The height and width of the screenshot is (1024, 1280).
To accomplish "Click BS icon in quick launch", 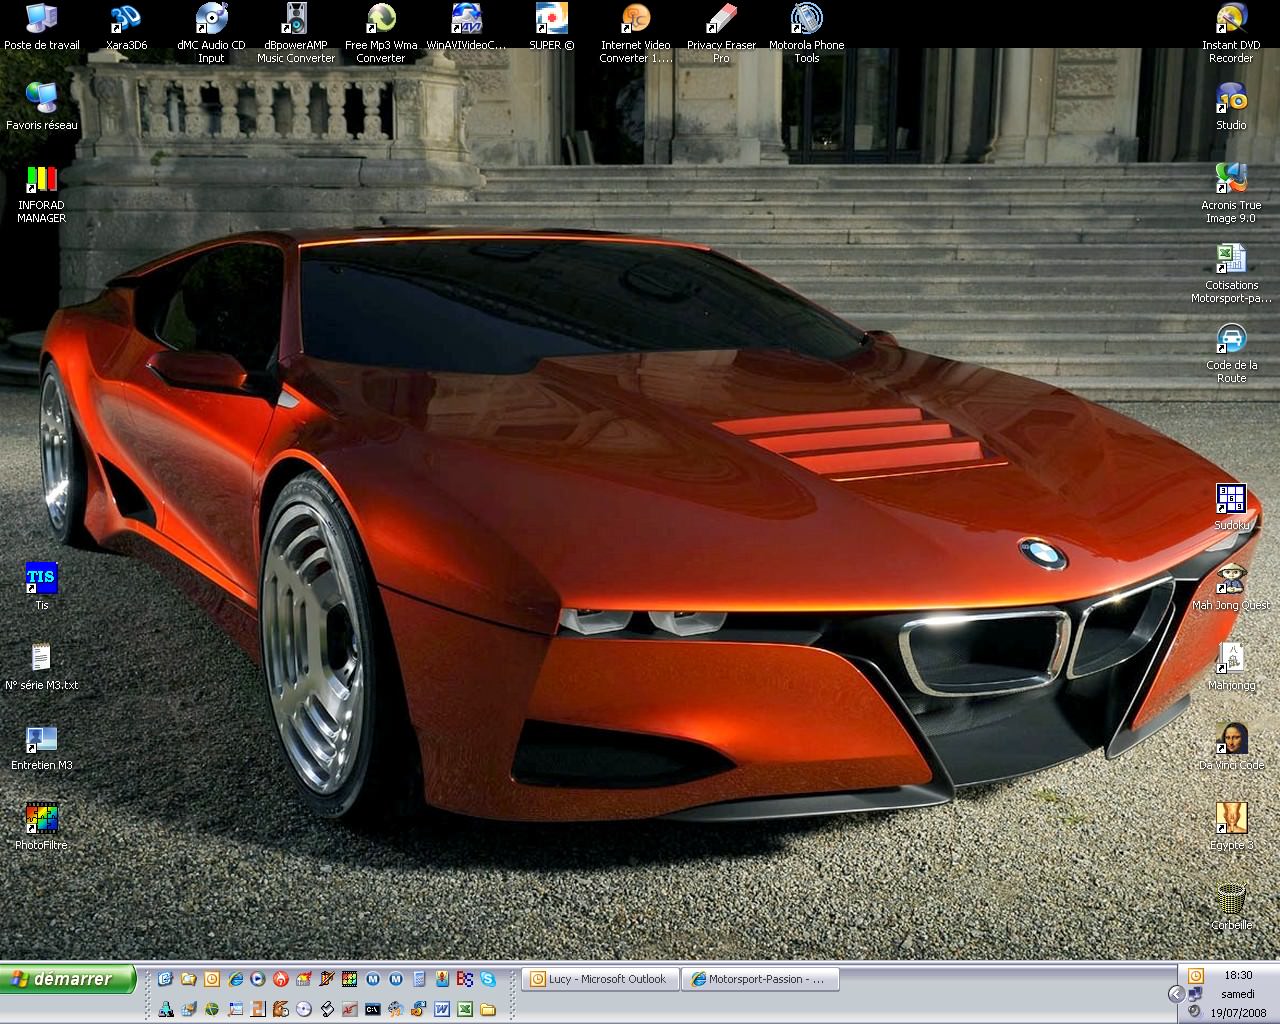I will coord(465,979).
